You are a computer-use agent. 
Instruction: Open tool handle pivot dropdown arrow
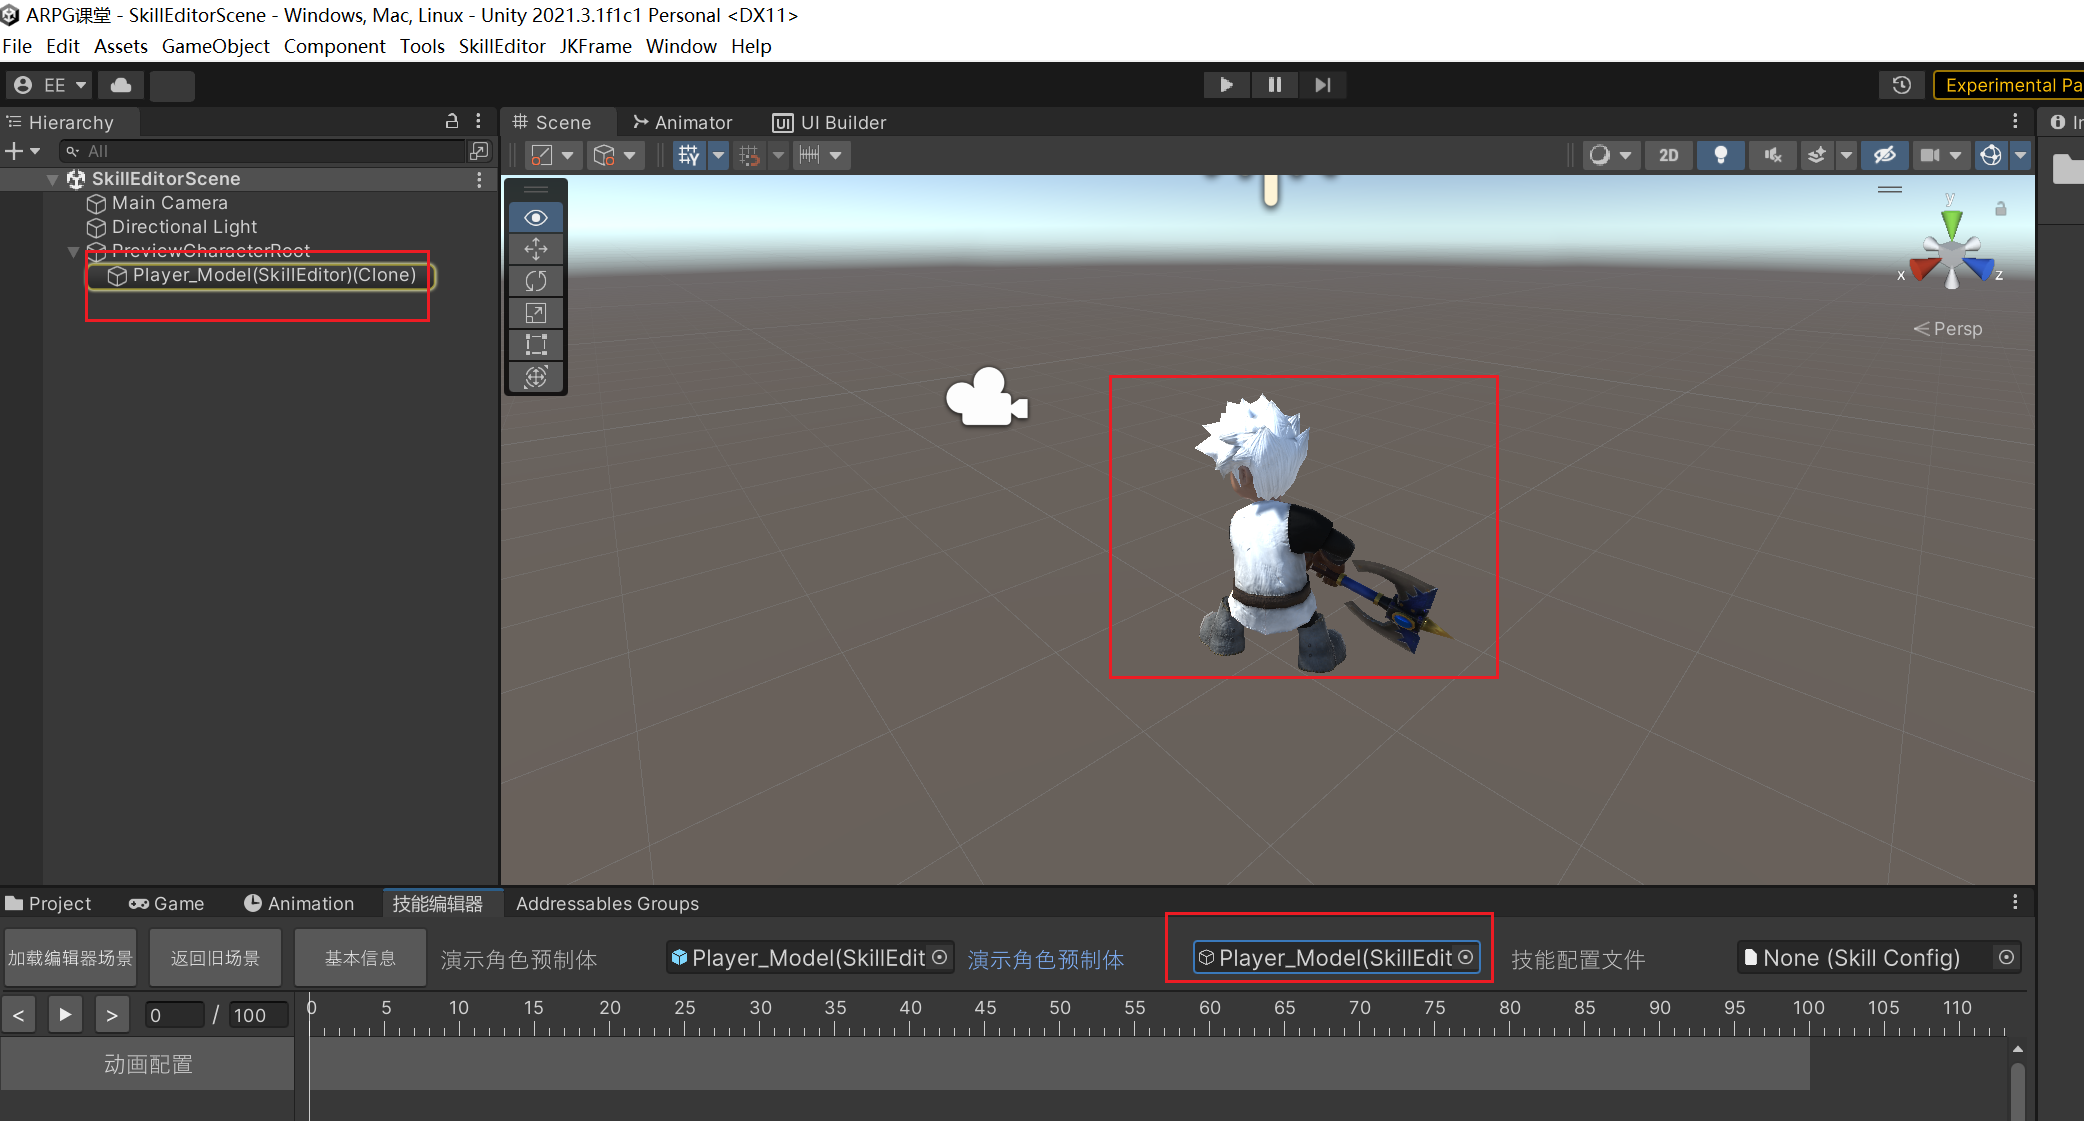point(567,155)
